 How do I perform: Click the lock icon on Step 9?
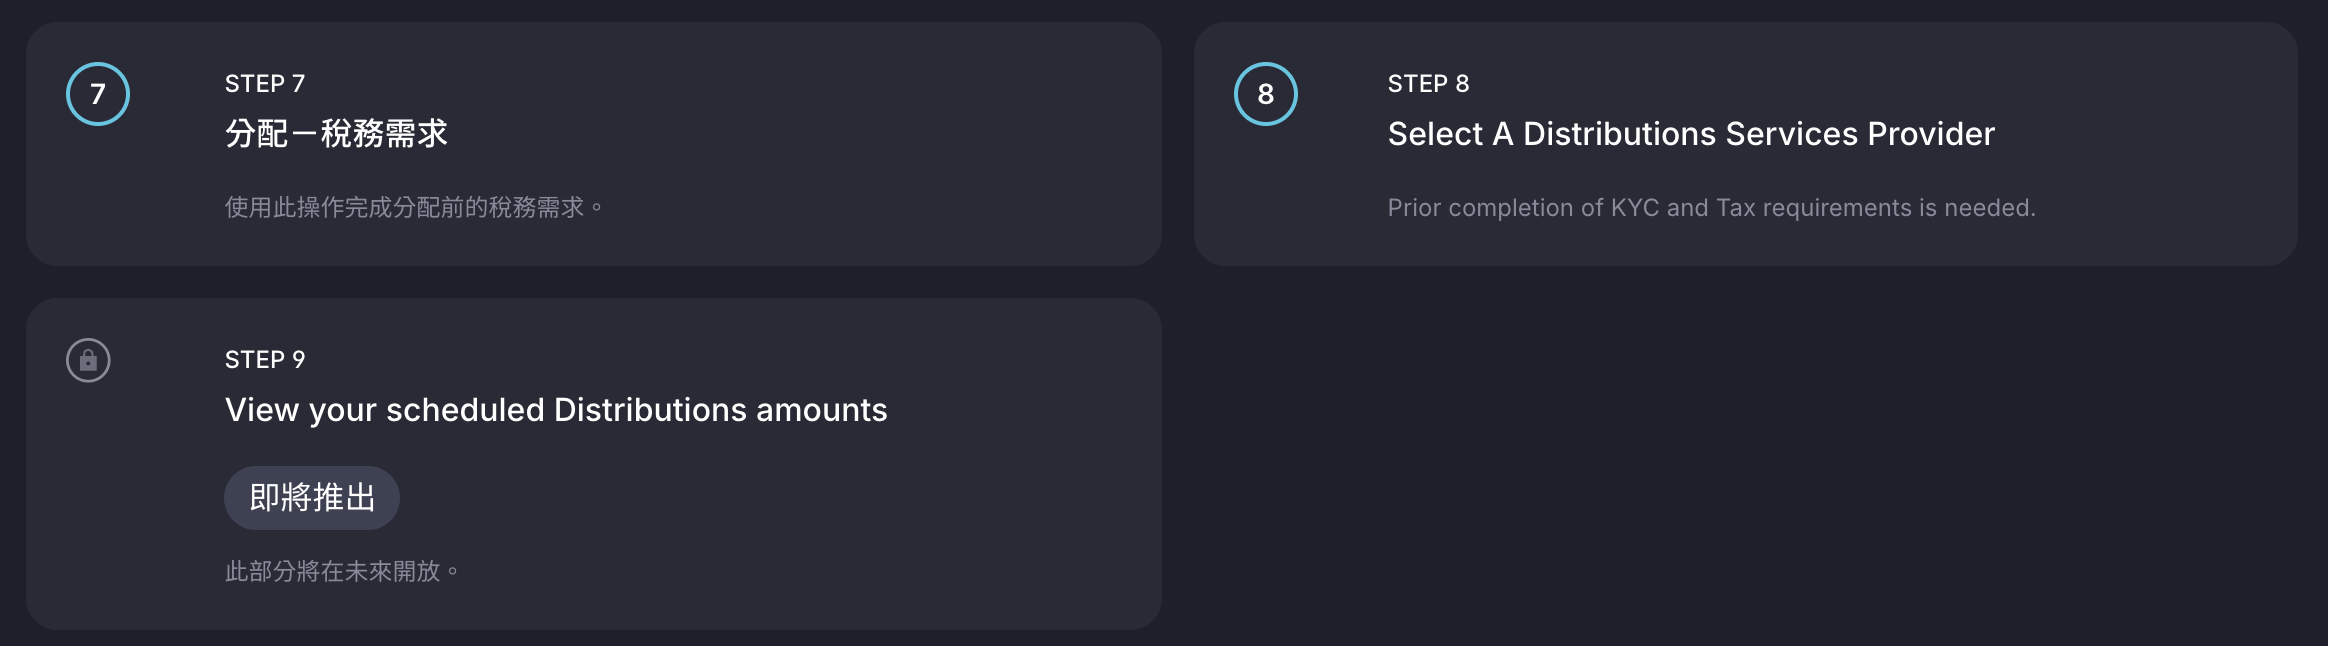(88, 360)
